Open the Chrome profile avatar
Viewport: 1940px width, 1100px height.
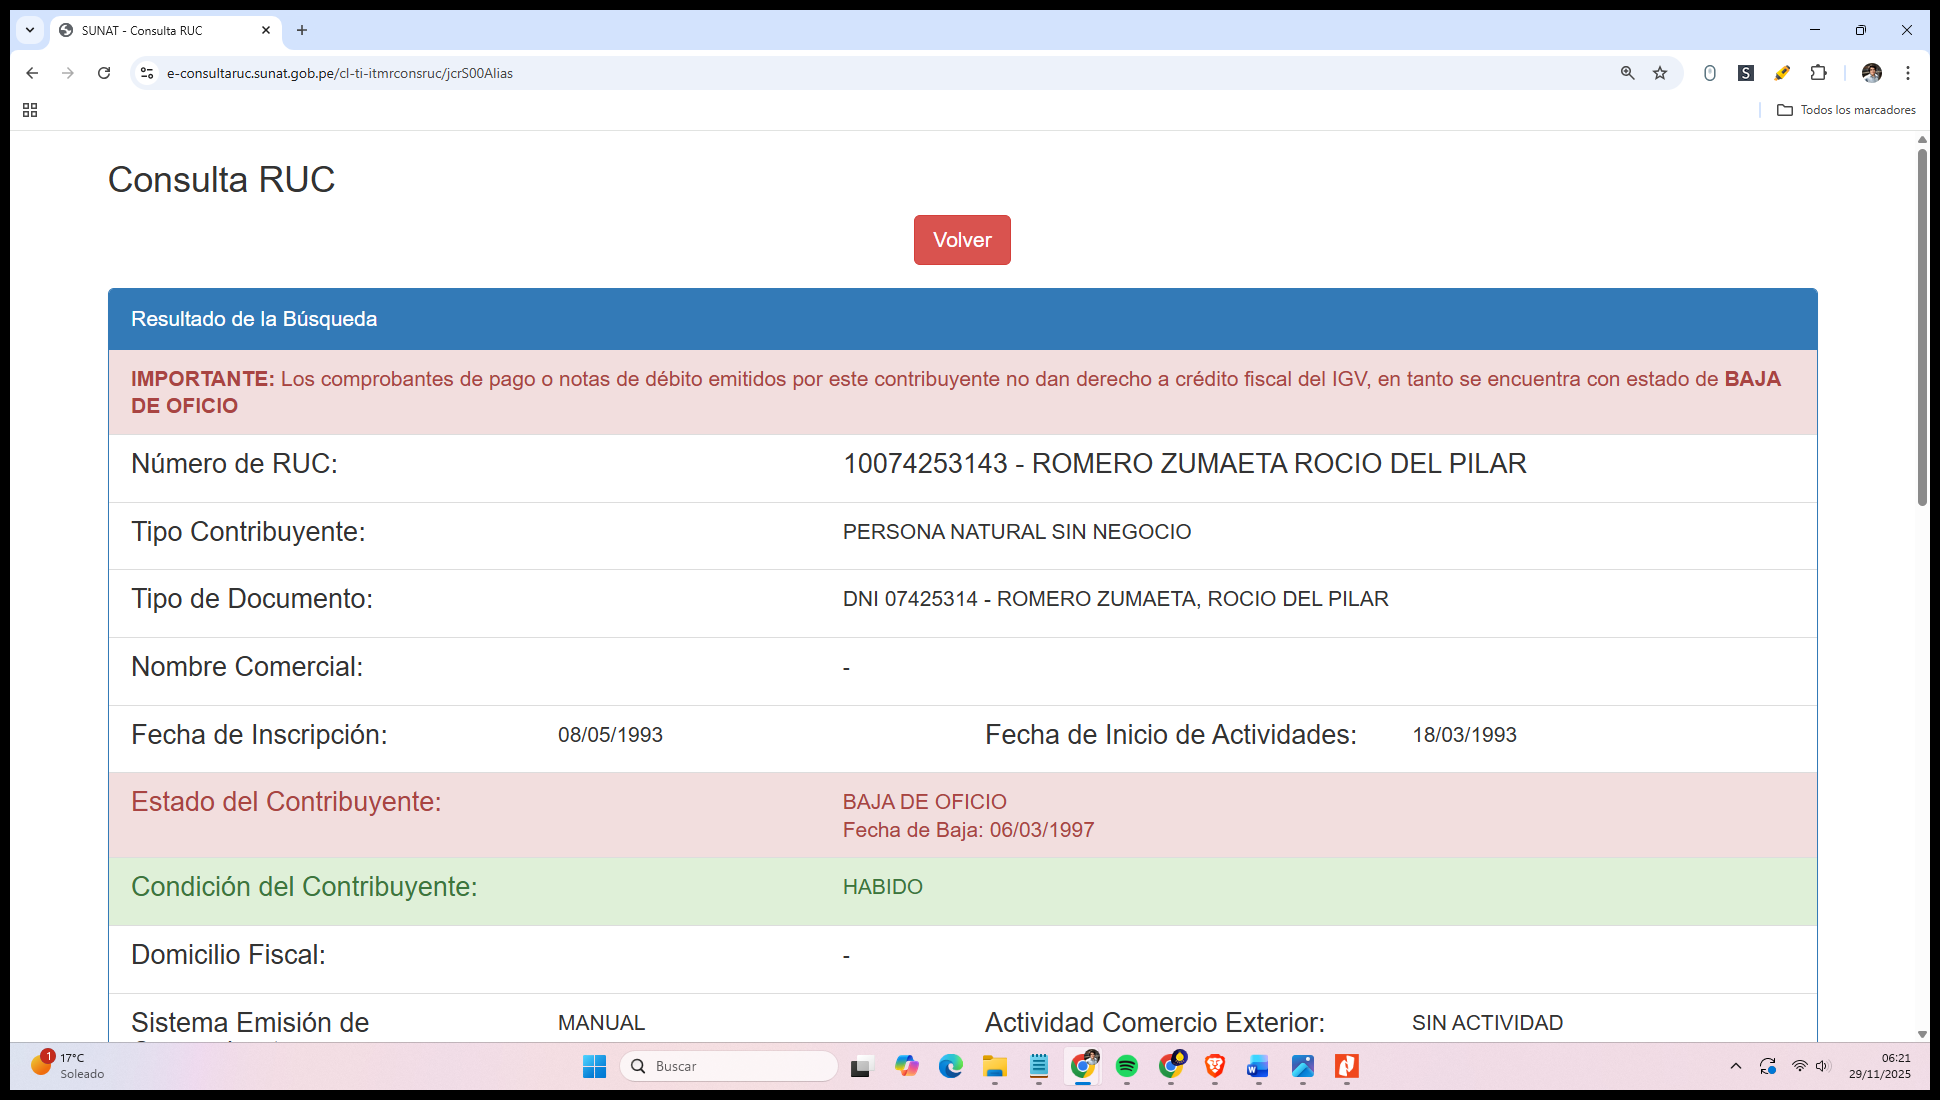click(x=1871, y=73)
